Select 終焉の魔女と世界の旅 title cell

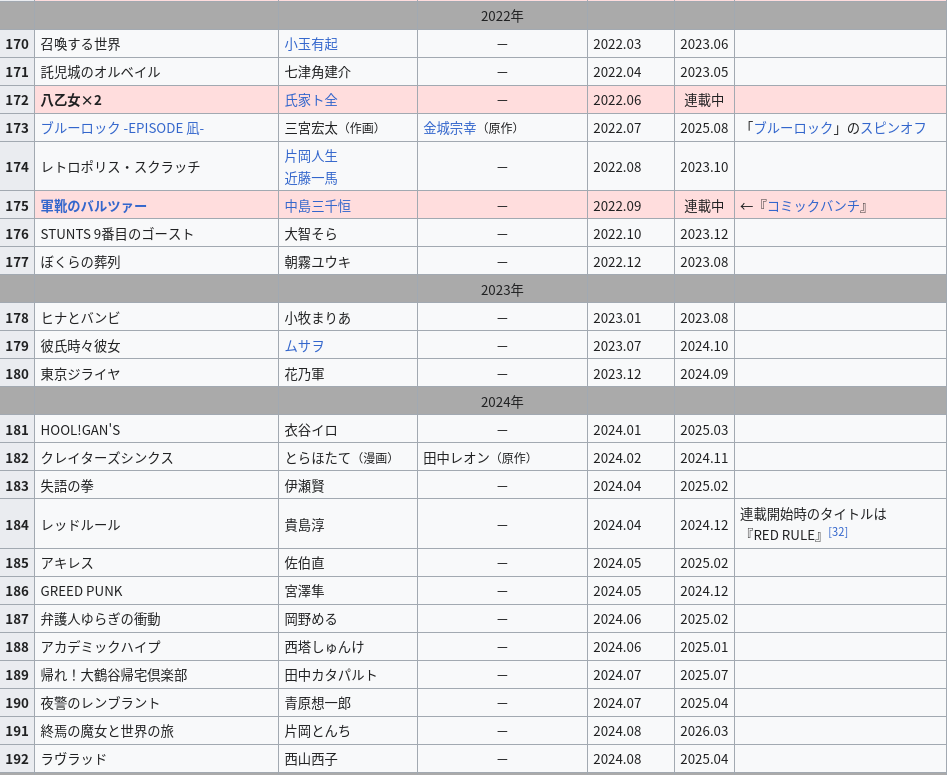click(x=156, y=731)
